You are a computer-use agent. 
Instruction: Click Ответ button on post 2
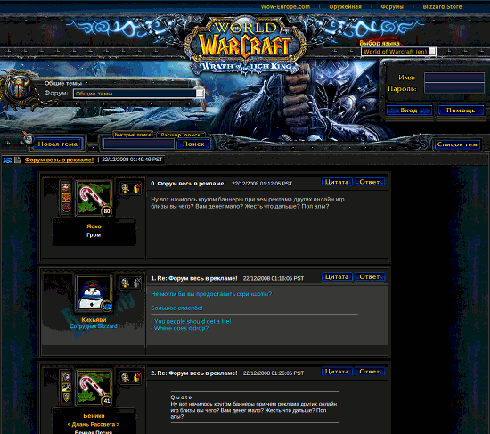pos(369,371)
